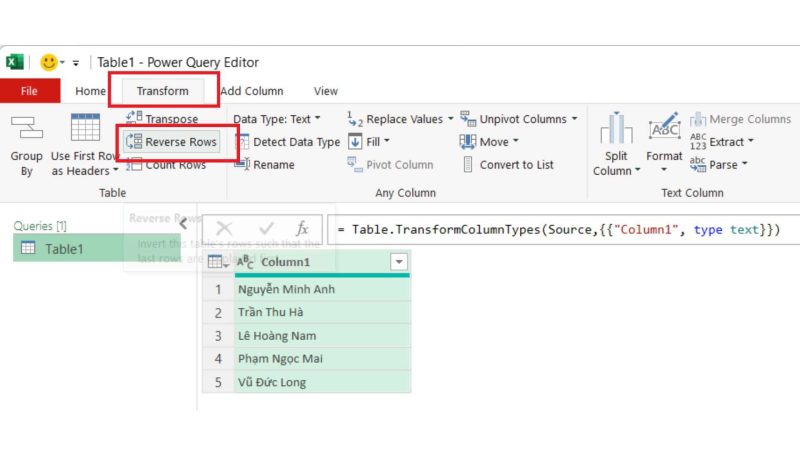Select cell Nguyễn Minh Anh
Image resolution: width=800 pixels, height=450 pixels.
[322, 289]
